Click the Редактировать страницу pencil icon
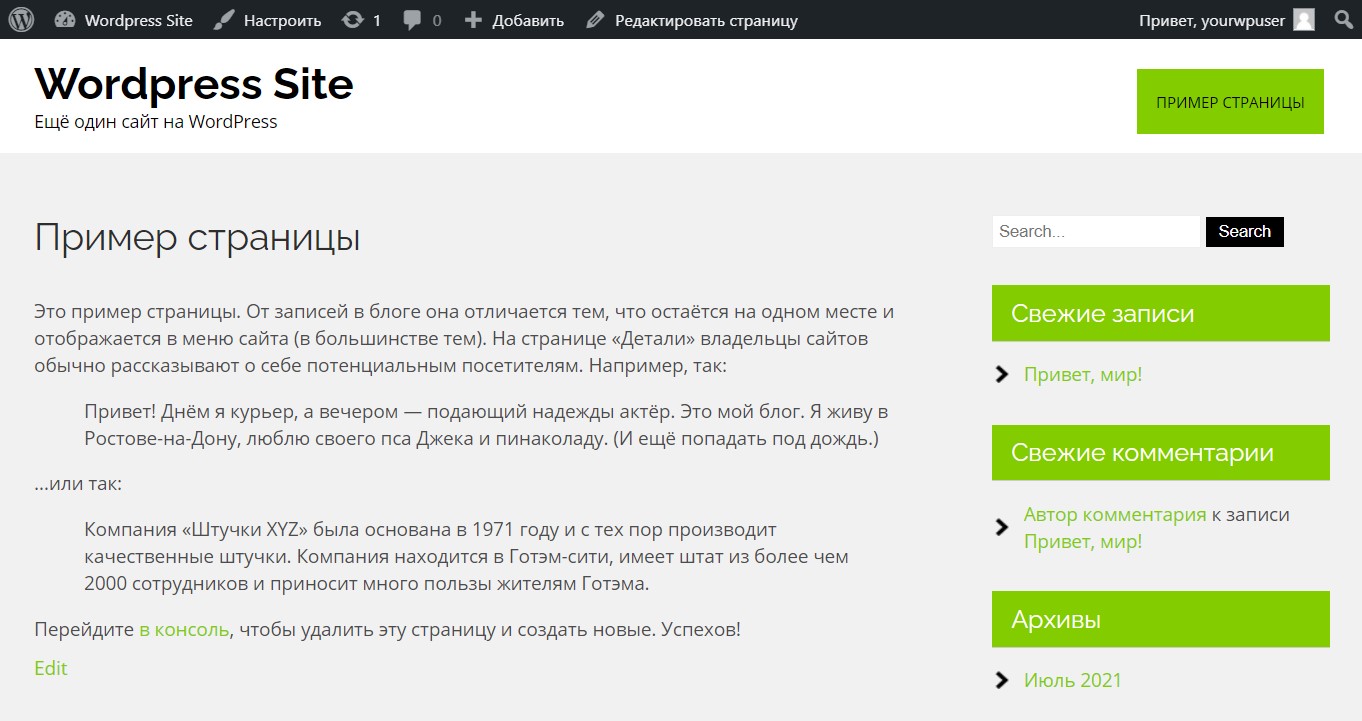This screenshot has height=721, width=1362. click(x=597, y=19)
